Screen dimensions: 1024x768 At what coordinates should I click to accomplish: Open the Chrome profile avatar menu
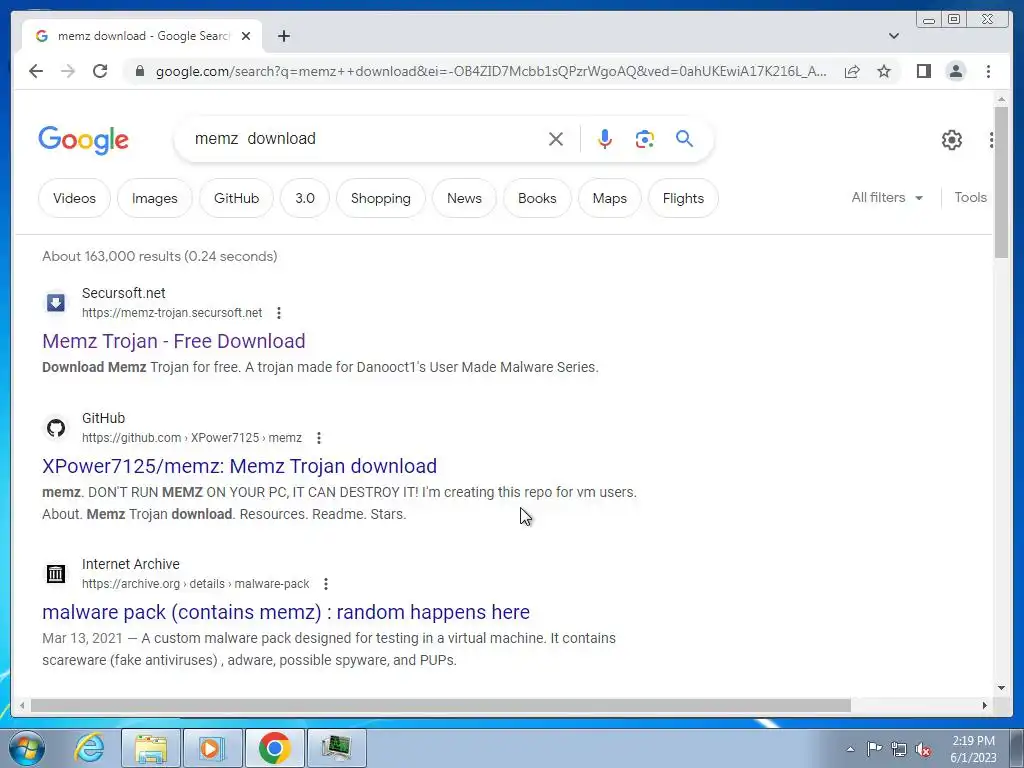956,71
